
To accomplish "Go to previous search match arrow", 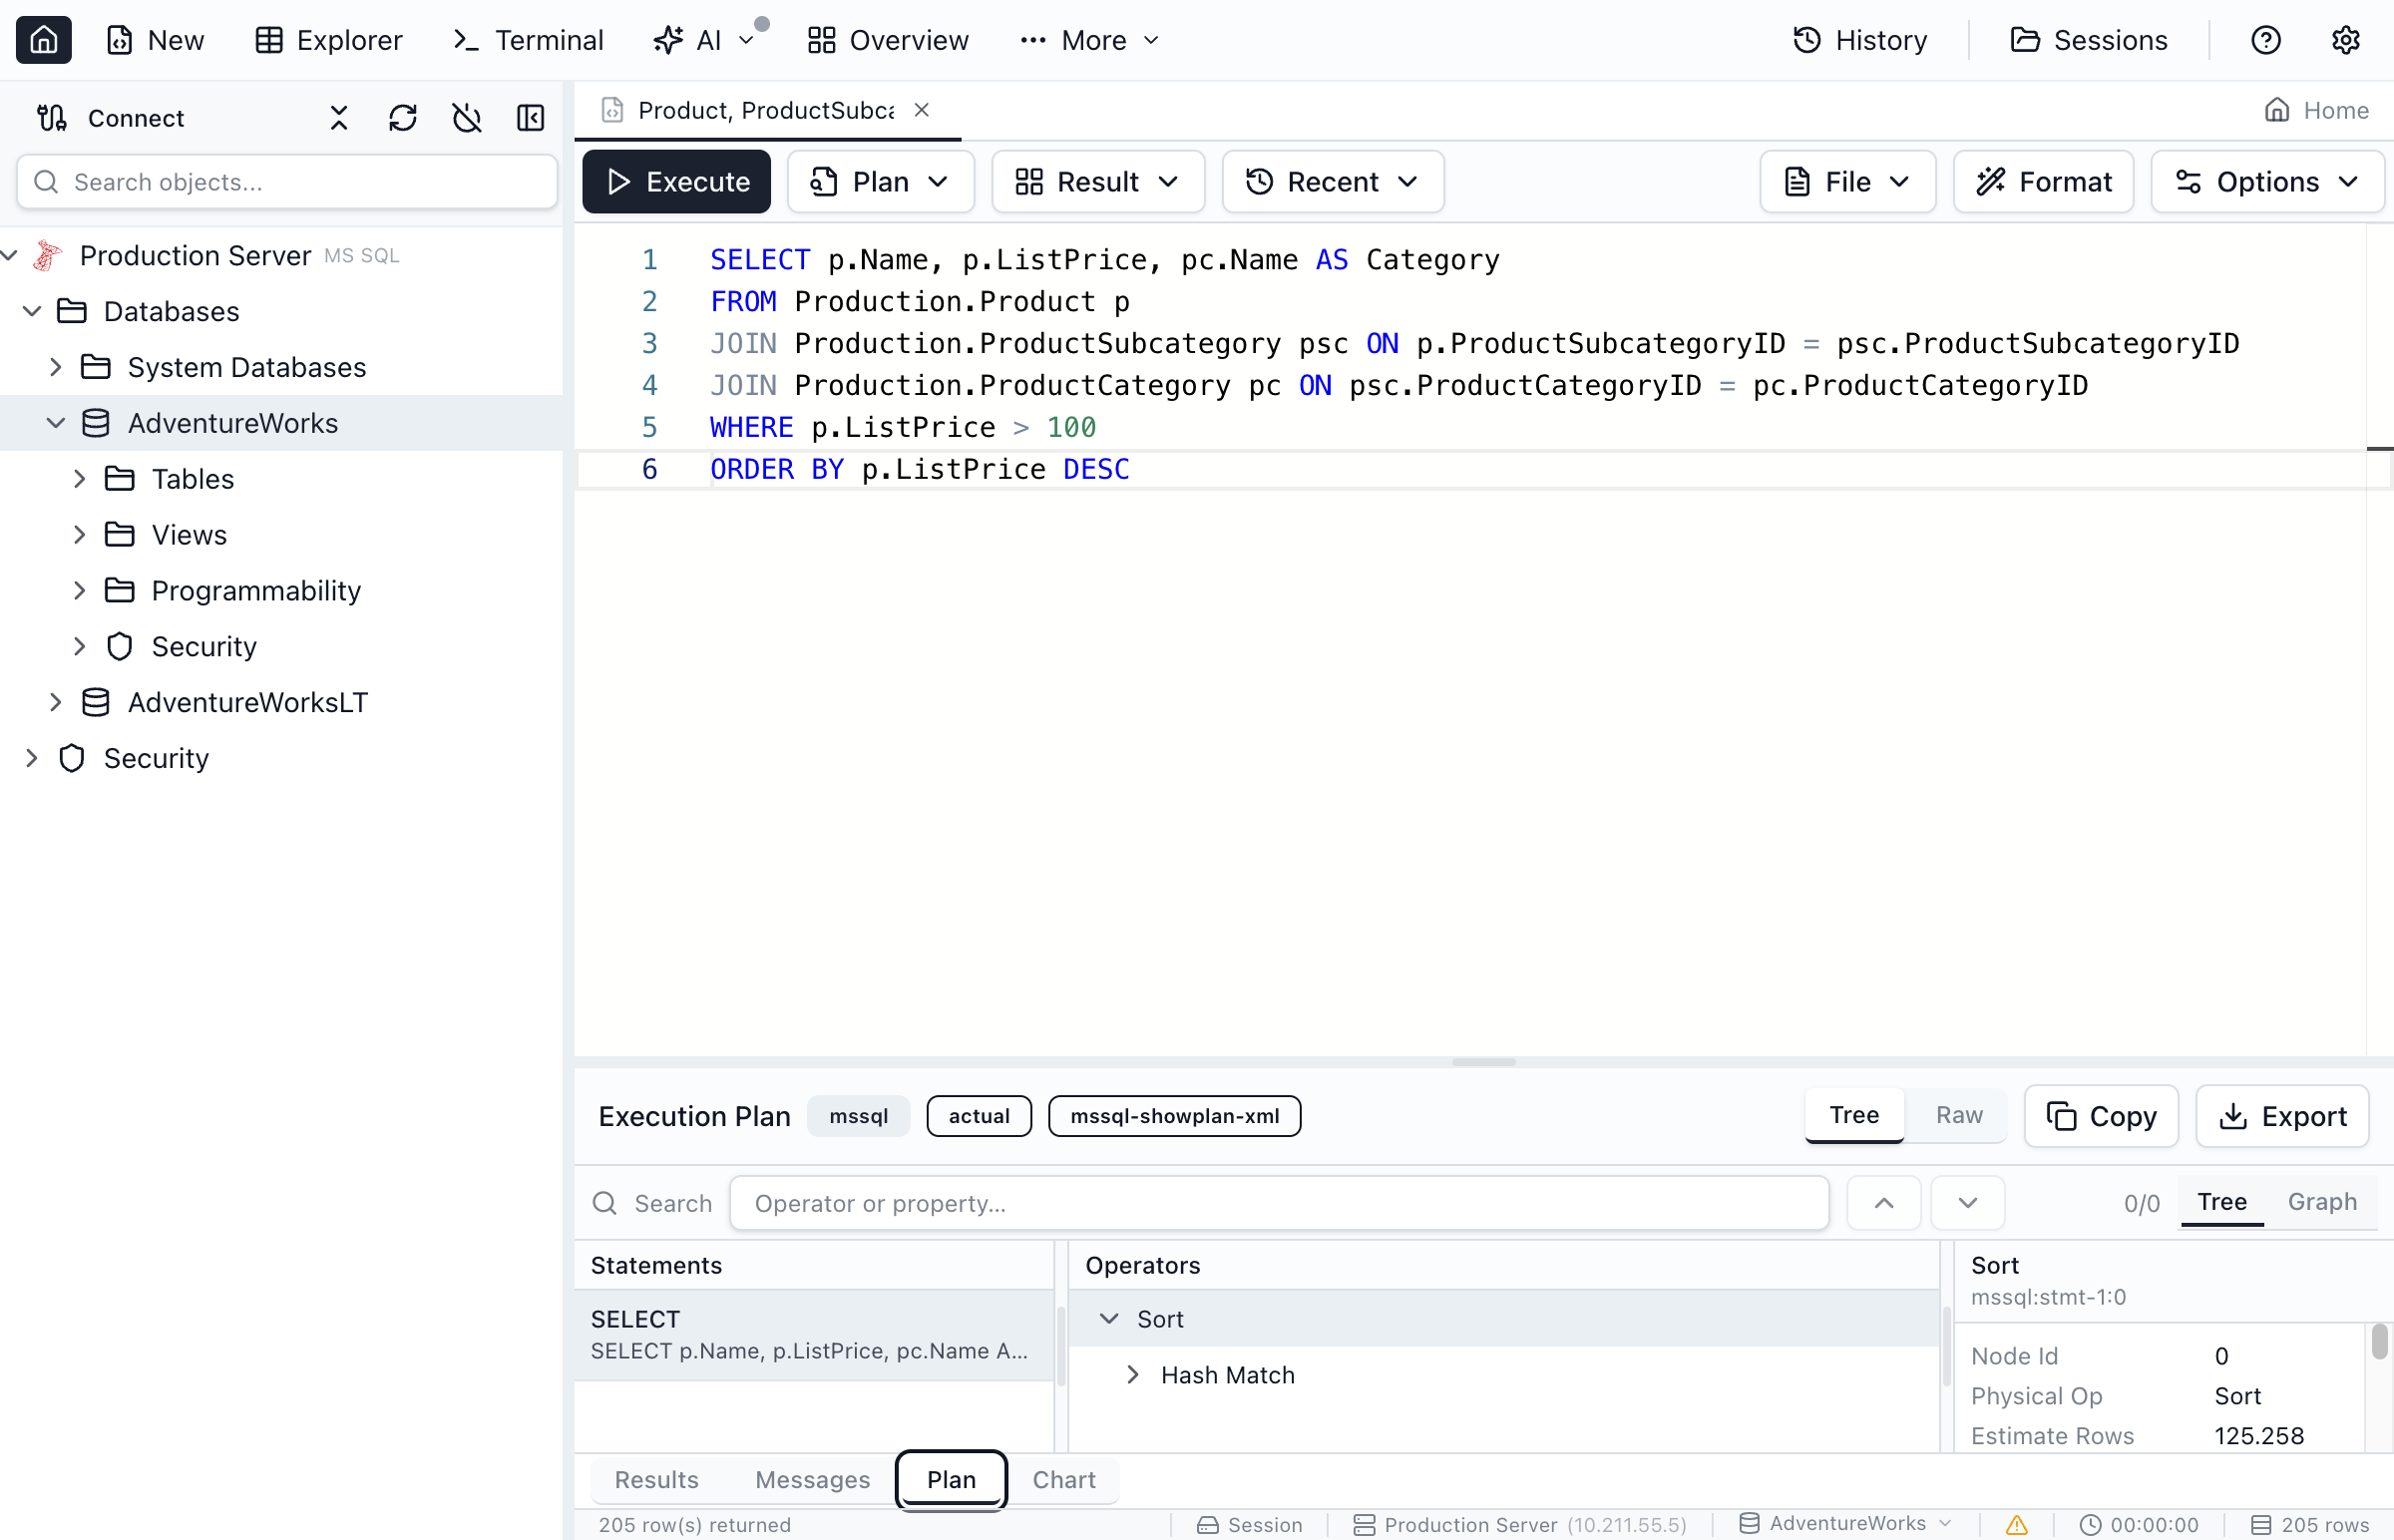I will pos(1883,1203).
